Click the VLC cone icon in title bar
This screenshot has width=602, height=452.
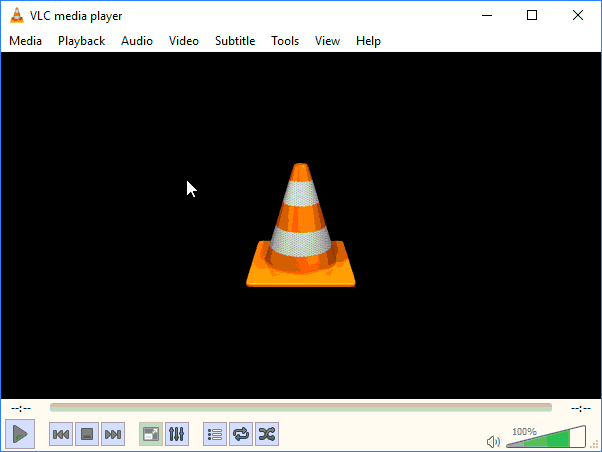17,15
